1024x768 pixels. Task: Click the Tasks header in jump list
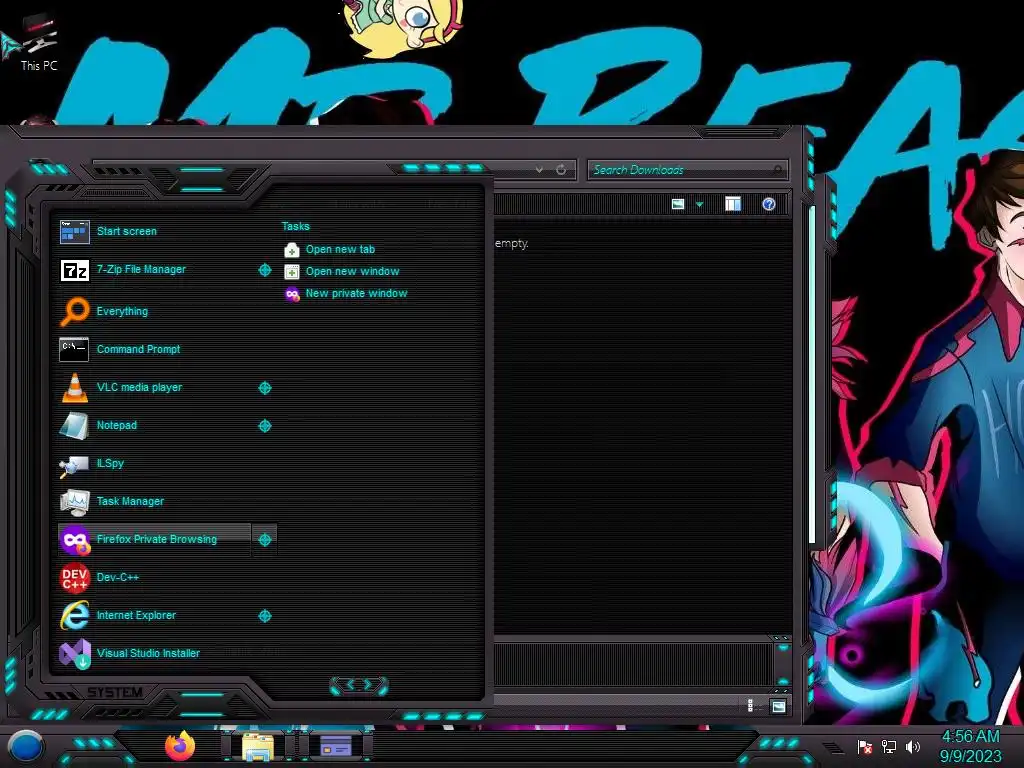295,227
